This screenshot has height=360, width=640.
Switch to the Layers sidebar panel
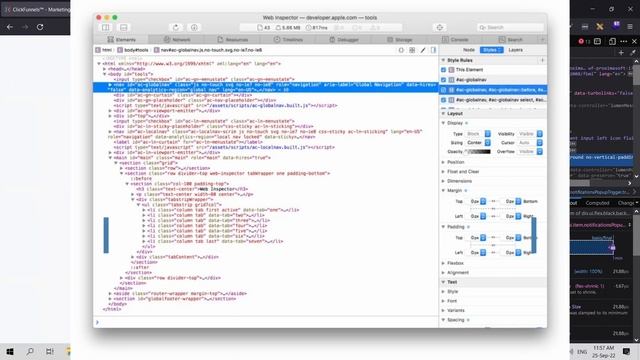click(x=516, y=50)
